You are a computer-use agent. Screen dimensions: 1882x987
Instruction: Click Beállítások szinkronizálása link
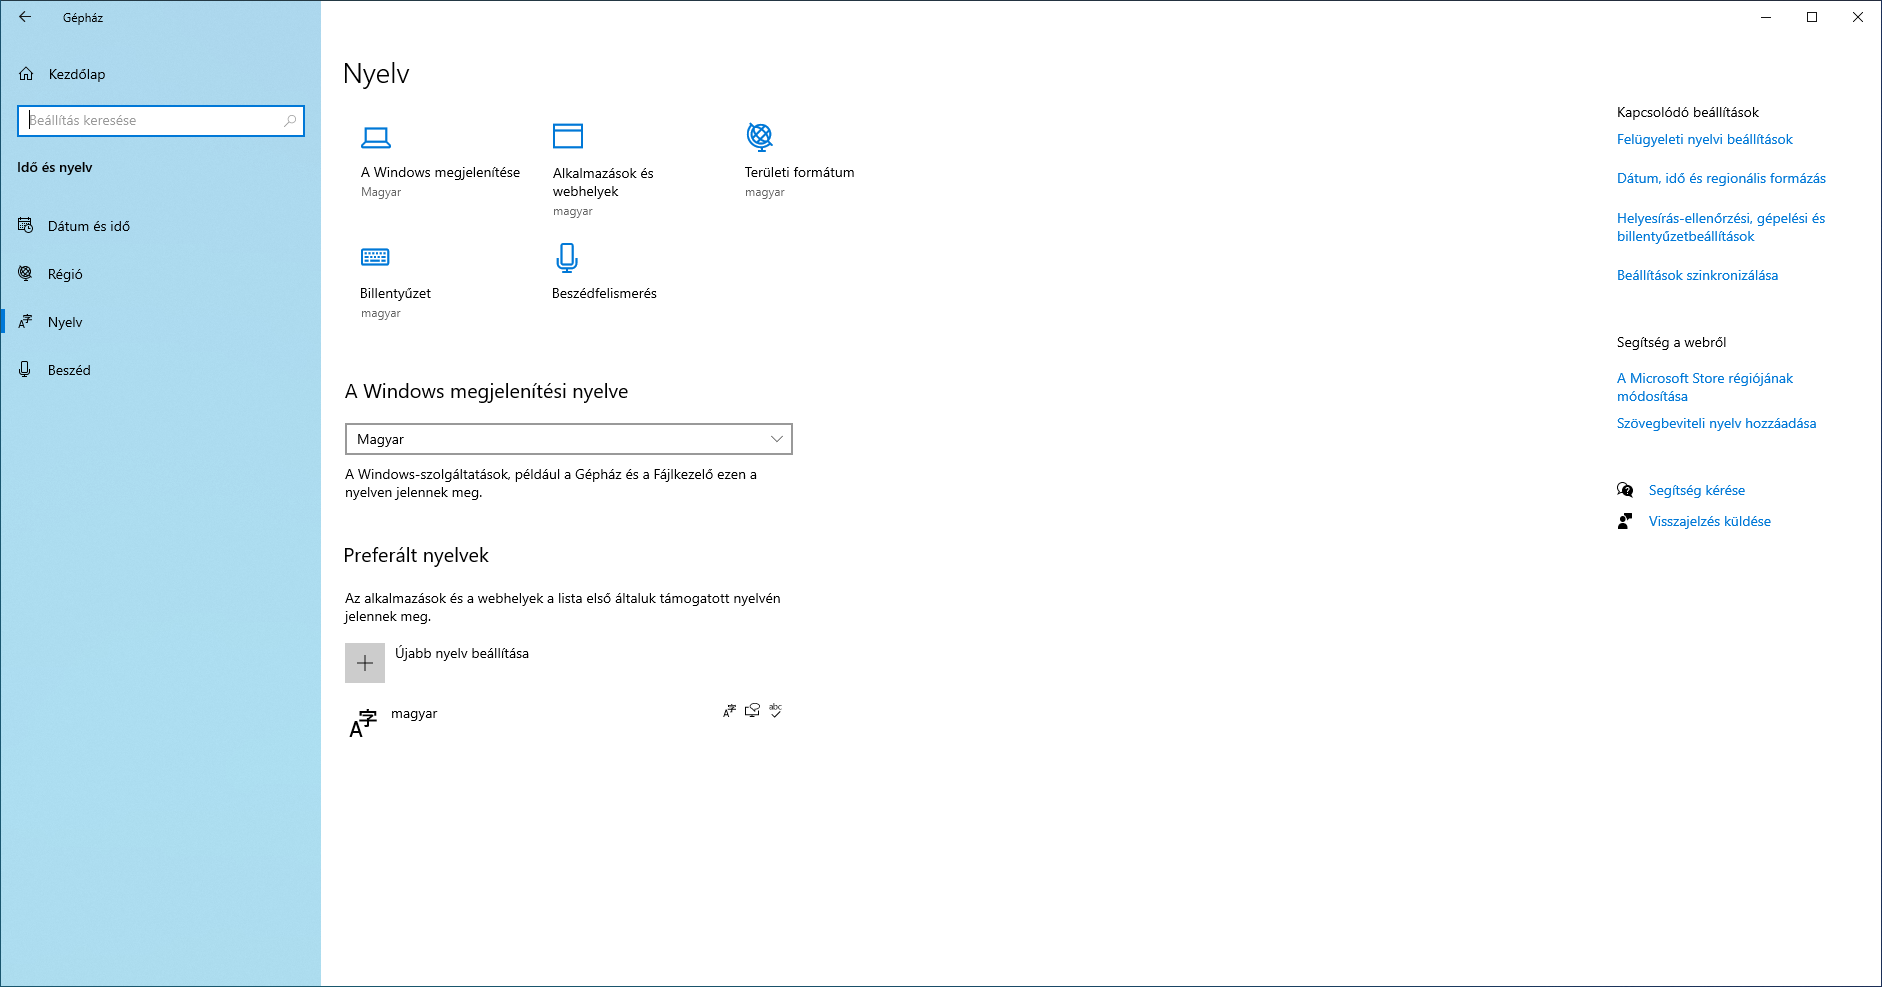click(x=1697, y=275)
